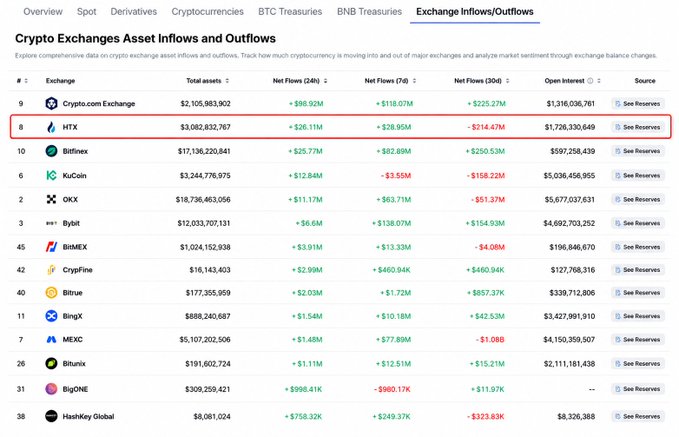Click Bybit 7d net flow +$138.07M
The image size is (679, 437).
click(391, 223)
